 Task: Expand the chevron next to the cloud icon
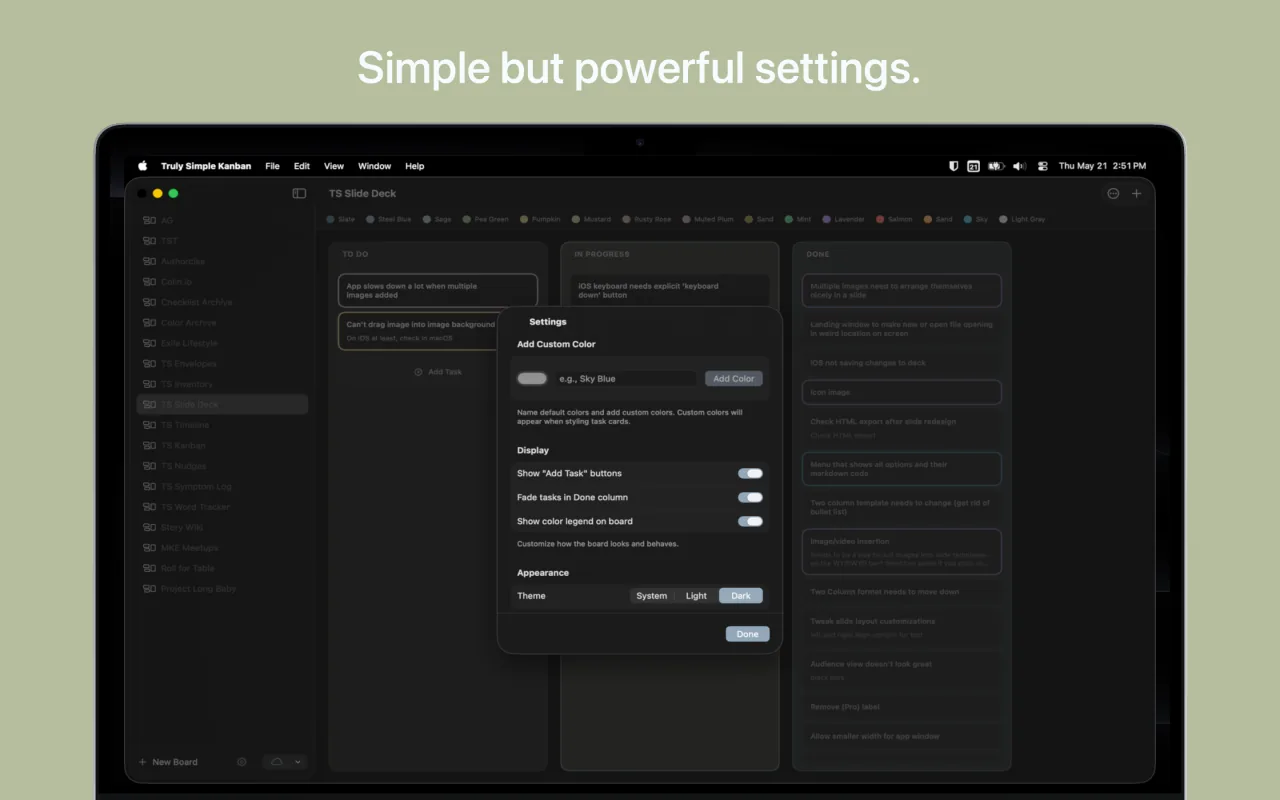(x=297, y=762)
